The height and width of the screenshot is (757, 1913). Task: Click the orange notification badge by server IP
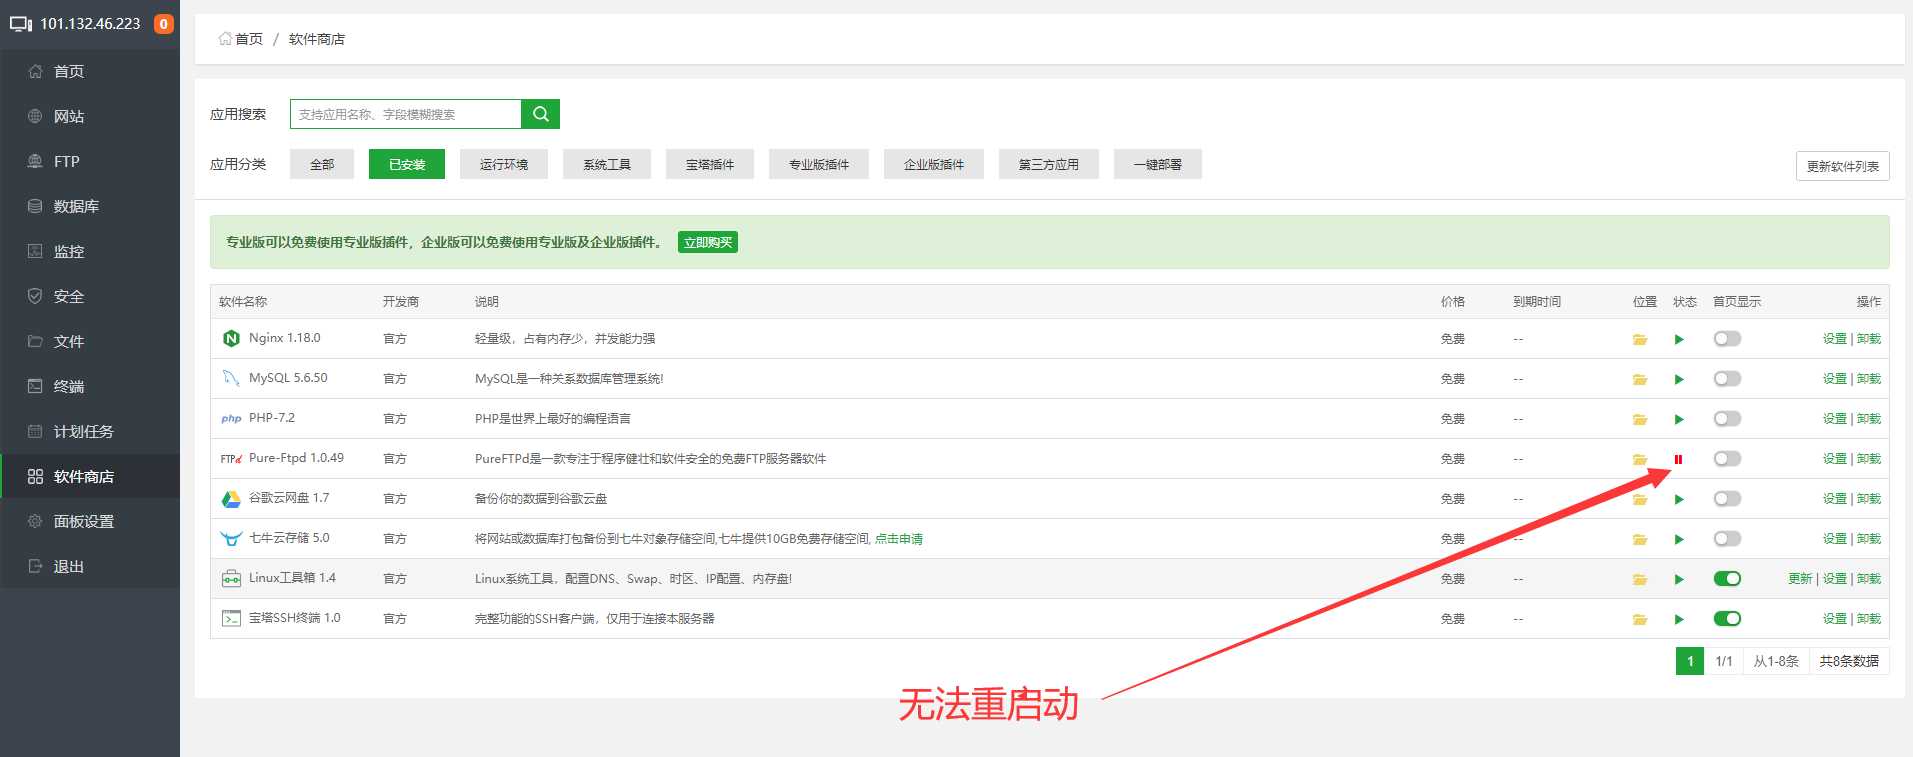point(163,23)
